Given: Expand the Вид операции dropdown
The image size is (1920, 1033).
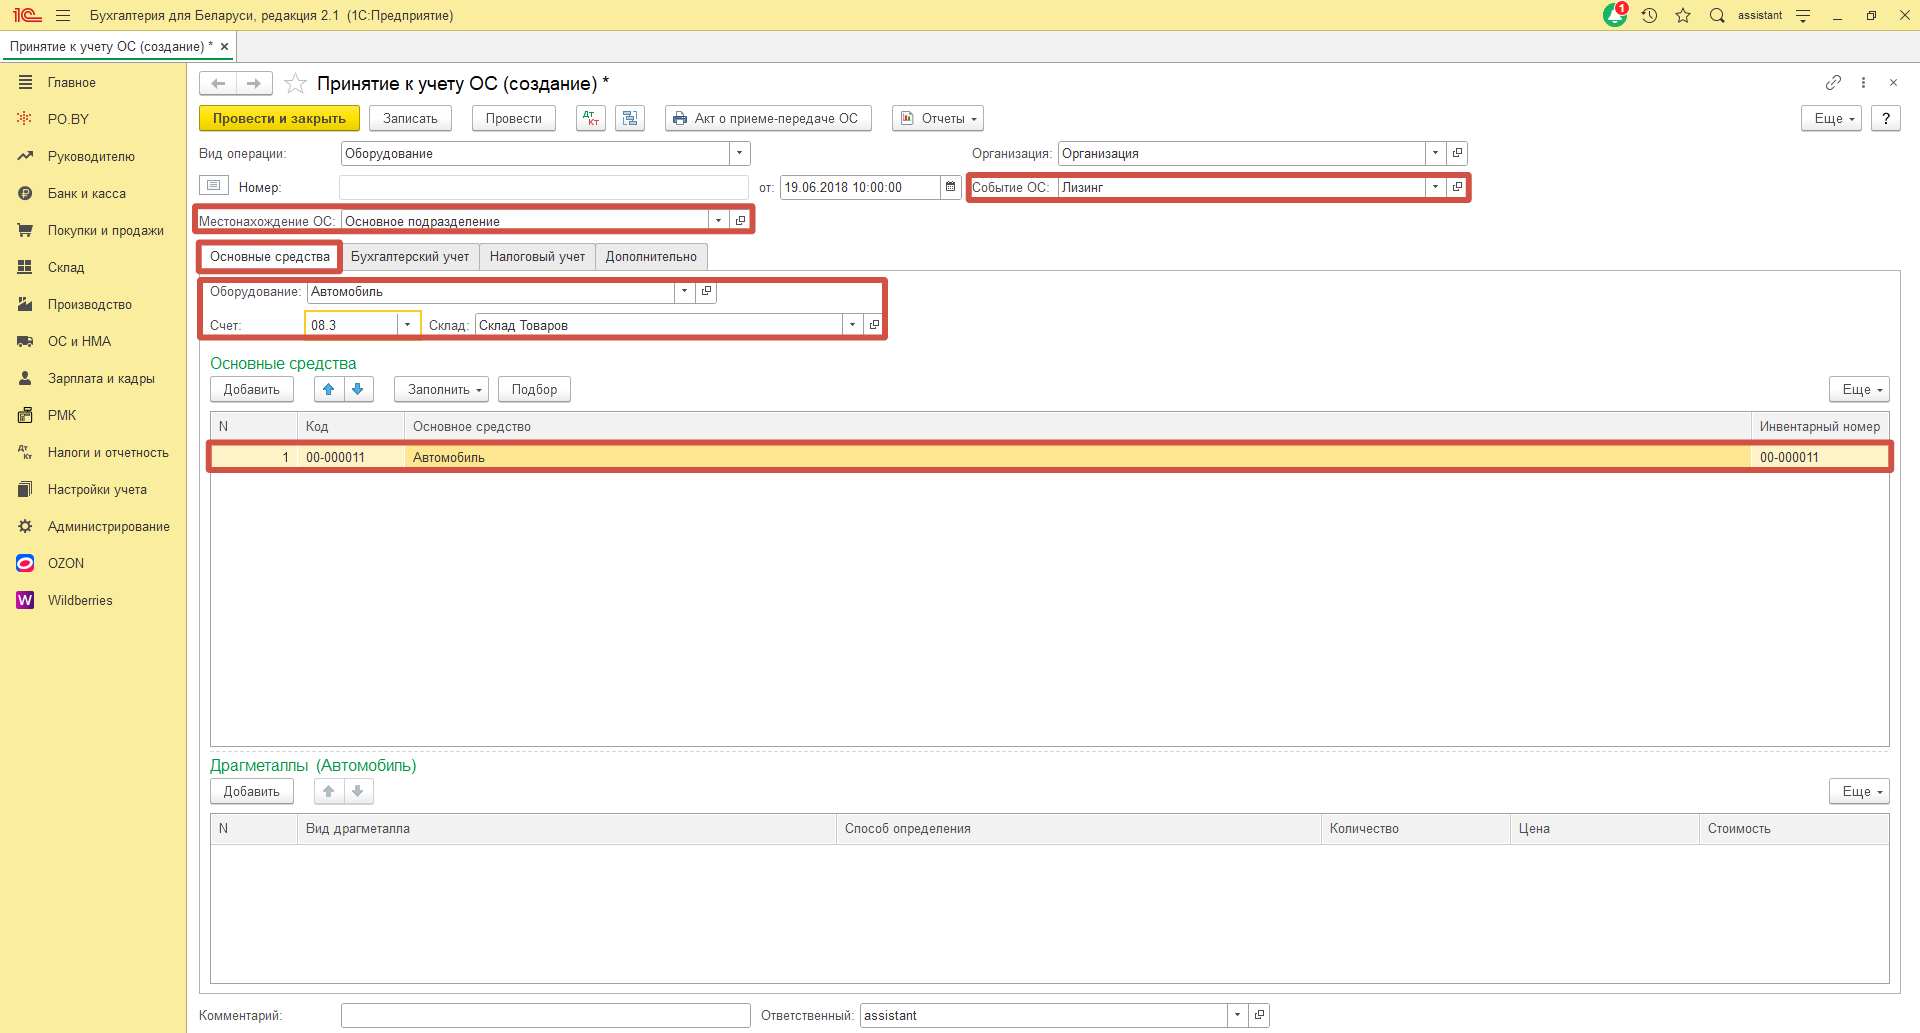Looking at the screenshot, I should tap(739, 153).
